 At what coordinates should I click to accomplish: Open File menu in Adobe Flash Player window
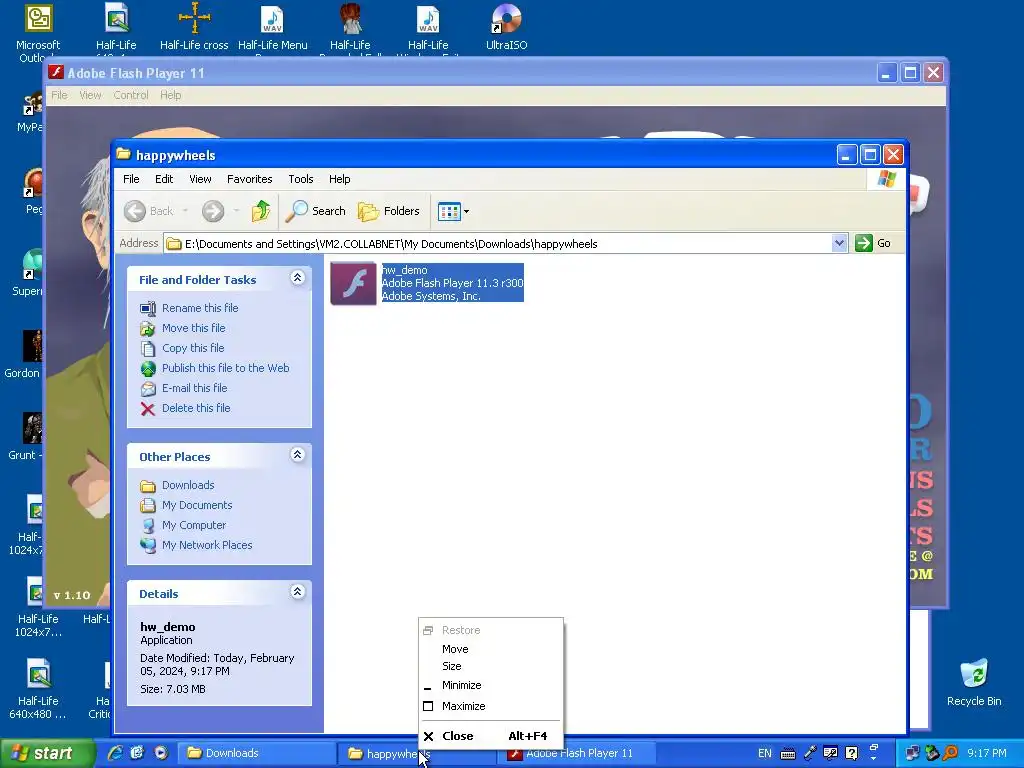click(x=59, y=95)
